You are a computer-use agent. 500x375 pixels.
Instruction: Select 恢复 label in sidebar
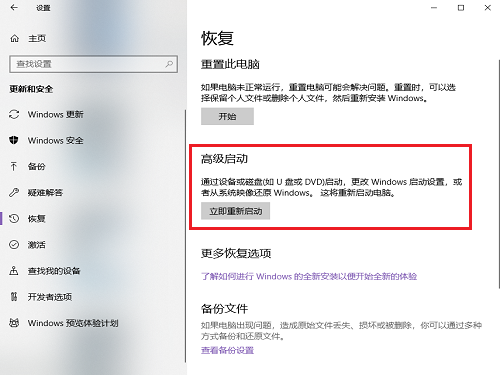37,219
